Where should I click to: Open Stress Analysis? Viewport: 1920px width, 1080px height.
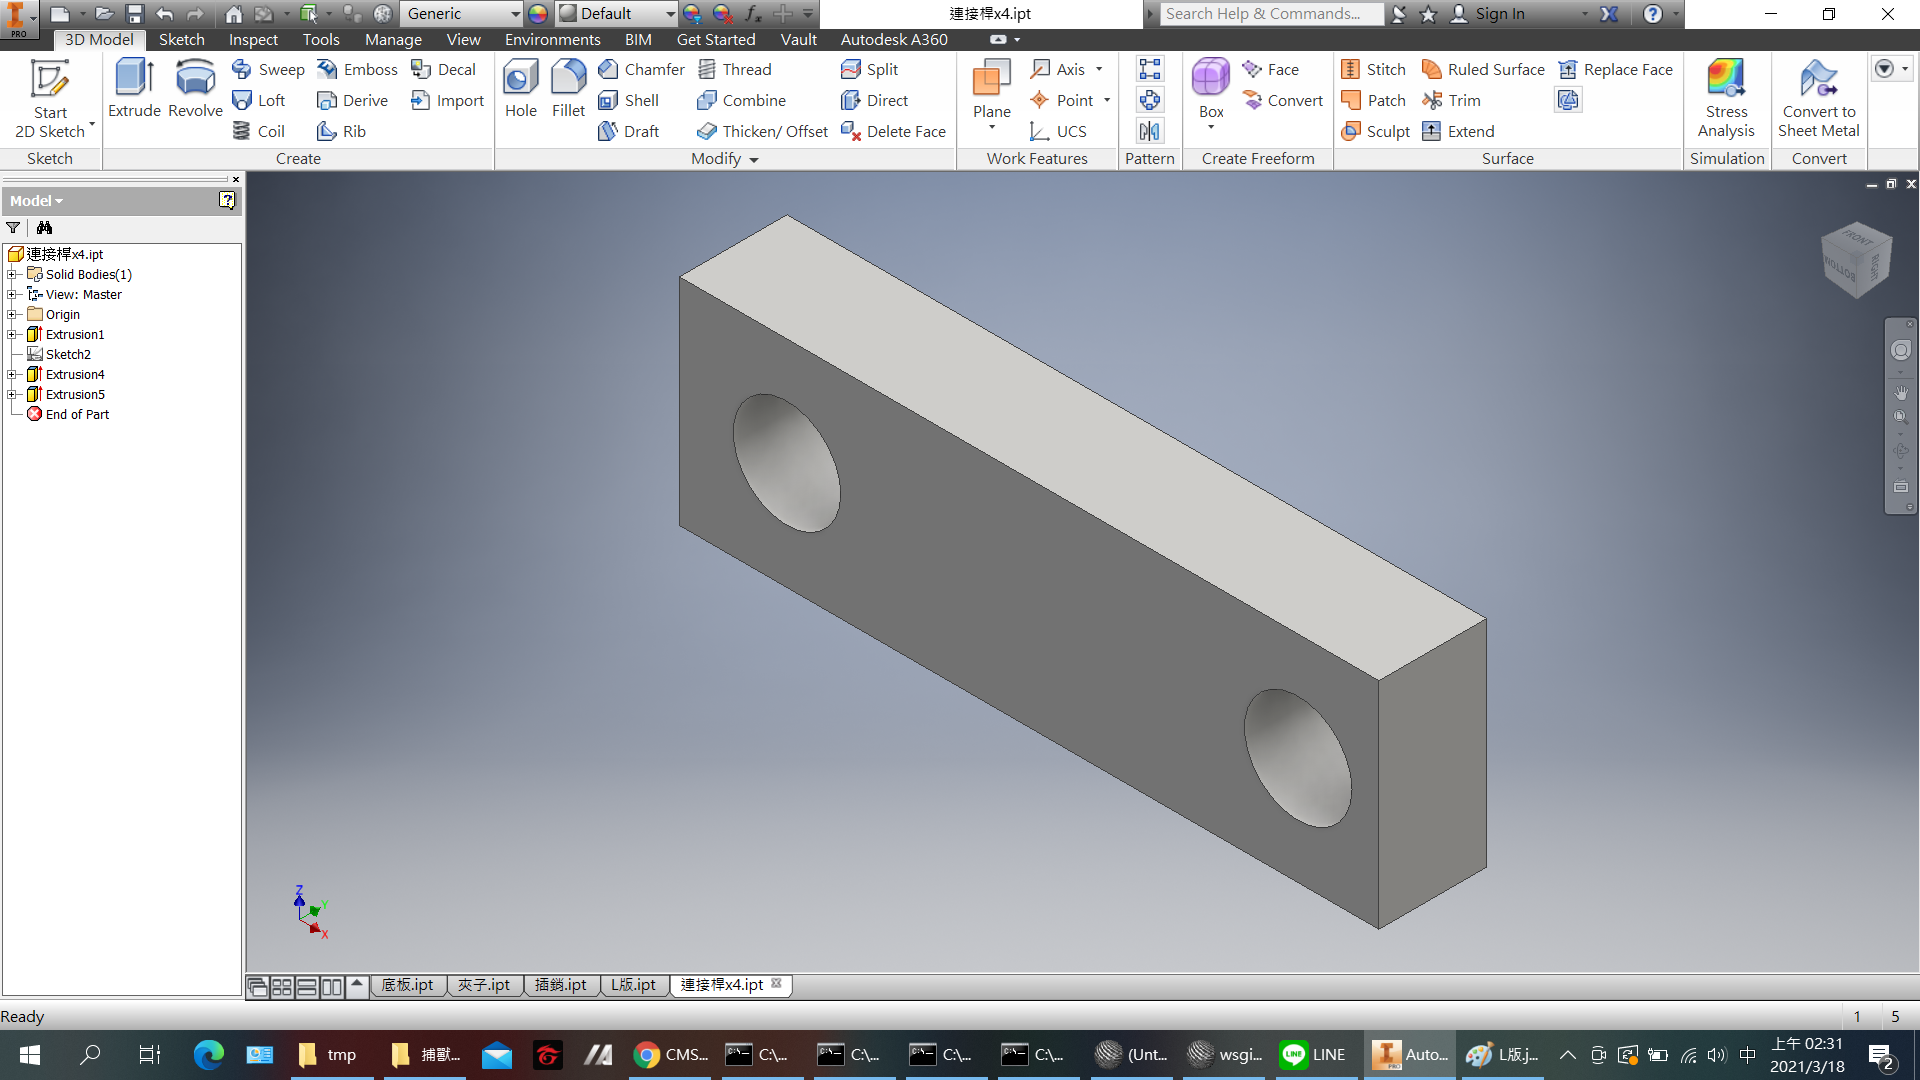pos(1726,98)
